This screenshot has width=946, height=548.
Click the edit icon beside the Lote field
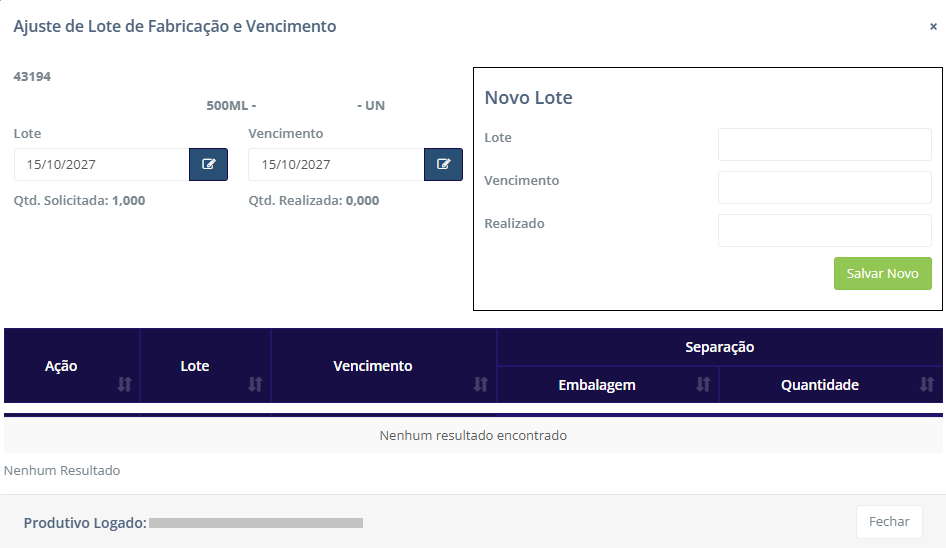pyautogui.click(x=208, y=165)
